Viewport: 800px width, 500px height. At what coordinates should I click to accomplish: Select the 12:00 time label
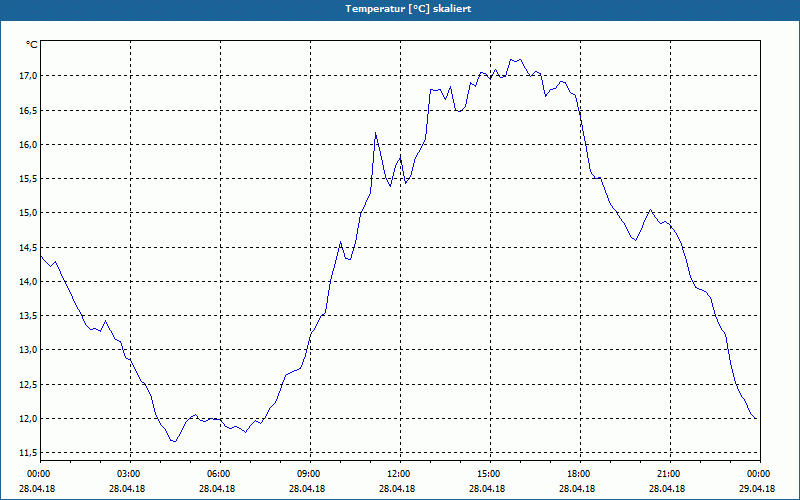(x=401, y=474)
